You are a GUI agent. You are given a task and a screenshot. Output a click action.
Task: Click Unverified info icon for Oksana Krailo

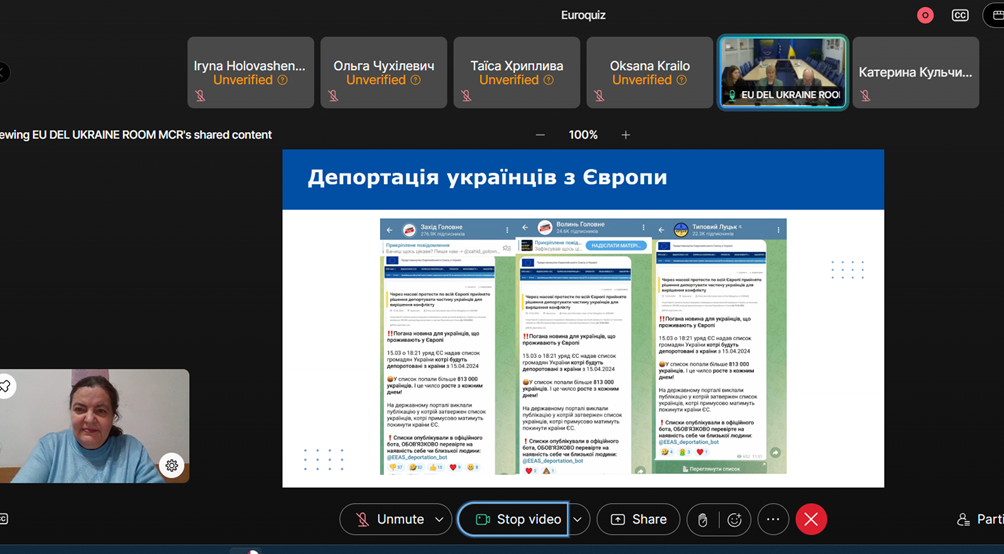point(682,80)
